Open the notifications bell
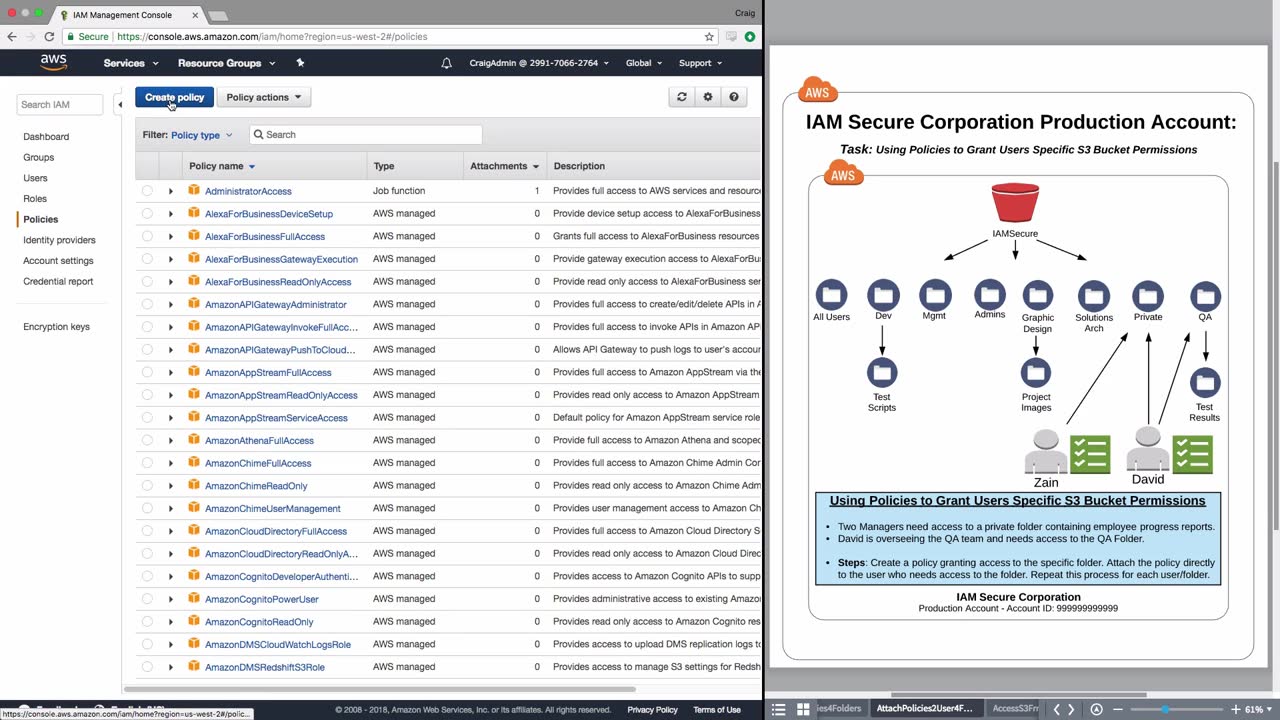Screen dimensions: 1280x720 coord(446,63)
